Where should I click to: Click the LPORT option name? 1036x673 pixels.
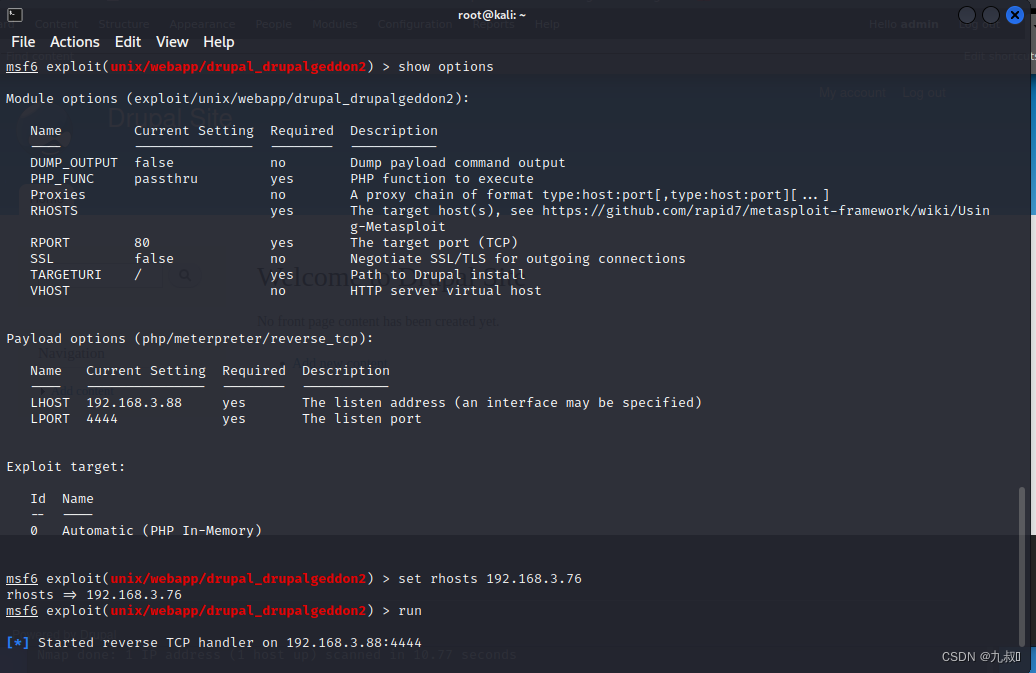click(50, 419)
